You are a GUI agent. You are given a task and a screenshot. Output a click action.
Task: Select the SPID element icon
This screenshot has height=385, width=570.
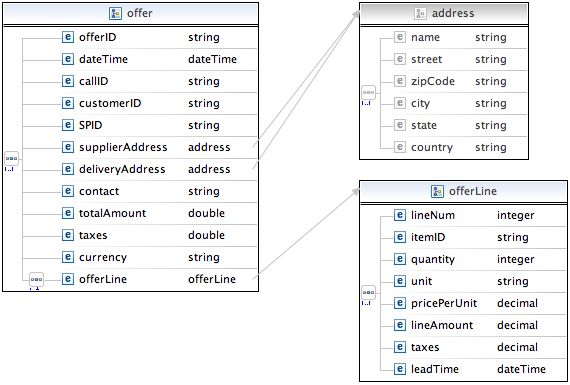[x=68, y=125]
